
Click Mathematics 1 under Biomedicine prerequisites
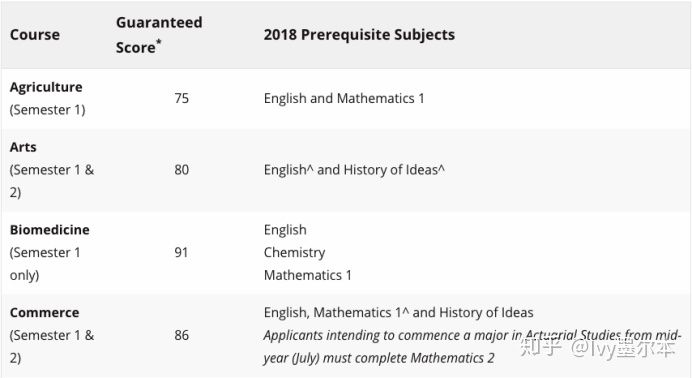[x=308, y=275]
